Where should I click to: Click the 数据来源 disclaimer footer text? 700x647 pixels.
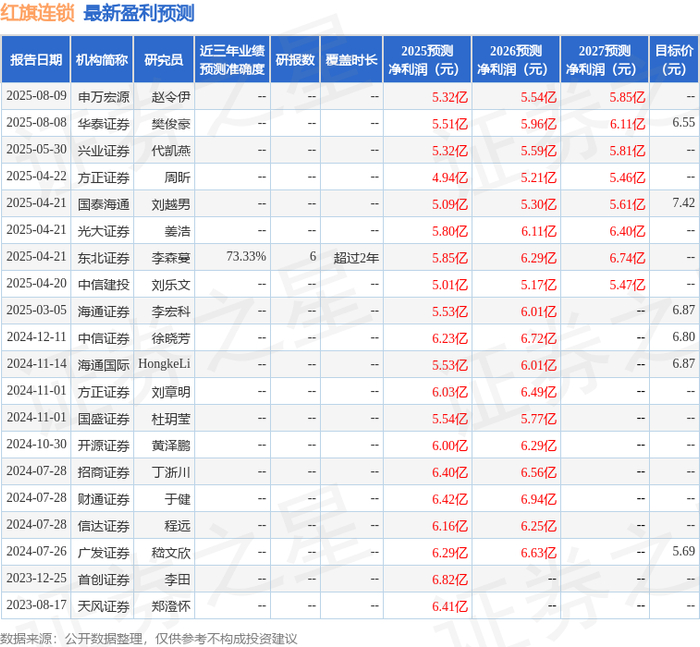[x=148, y=639]
